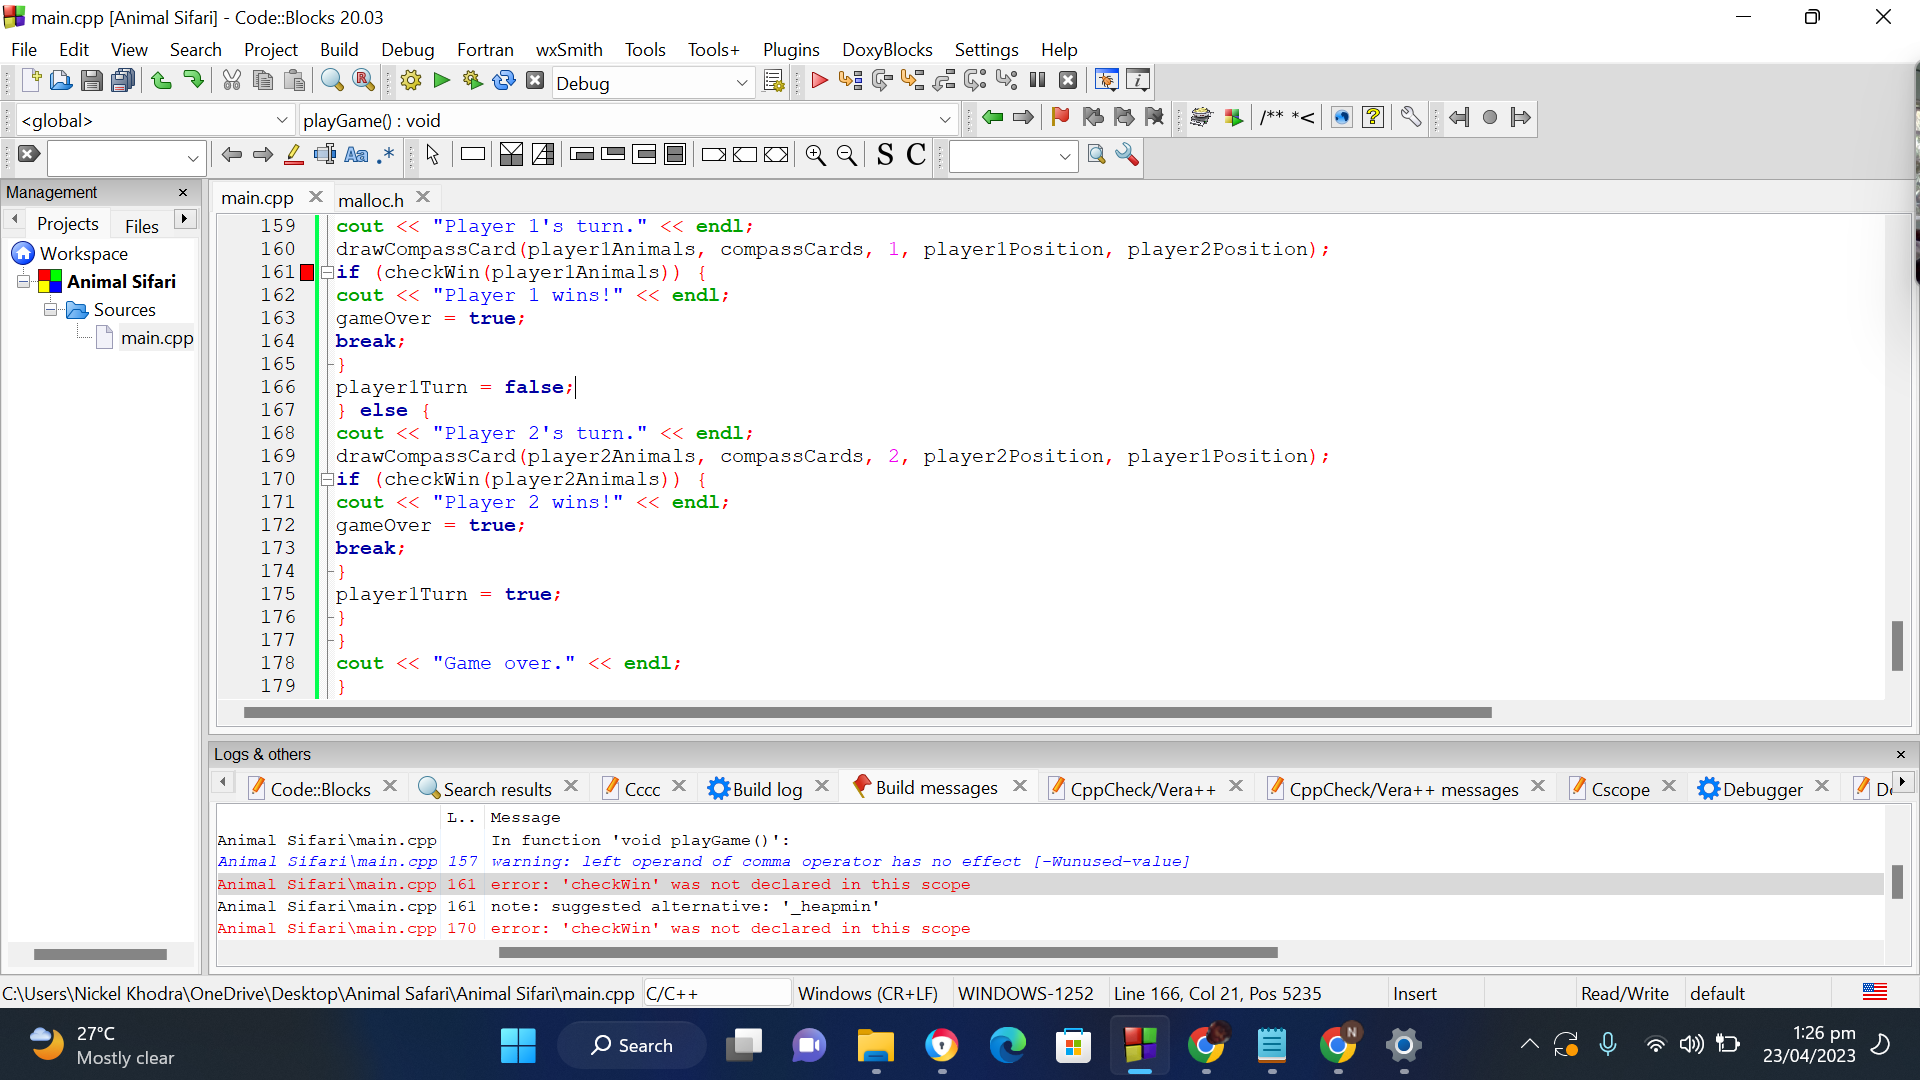This screenshot has width=1920, height=1080.
Task: Click the Build gear icon
Action: (x=411, y=81)
